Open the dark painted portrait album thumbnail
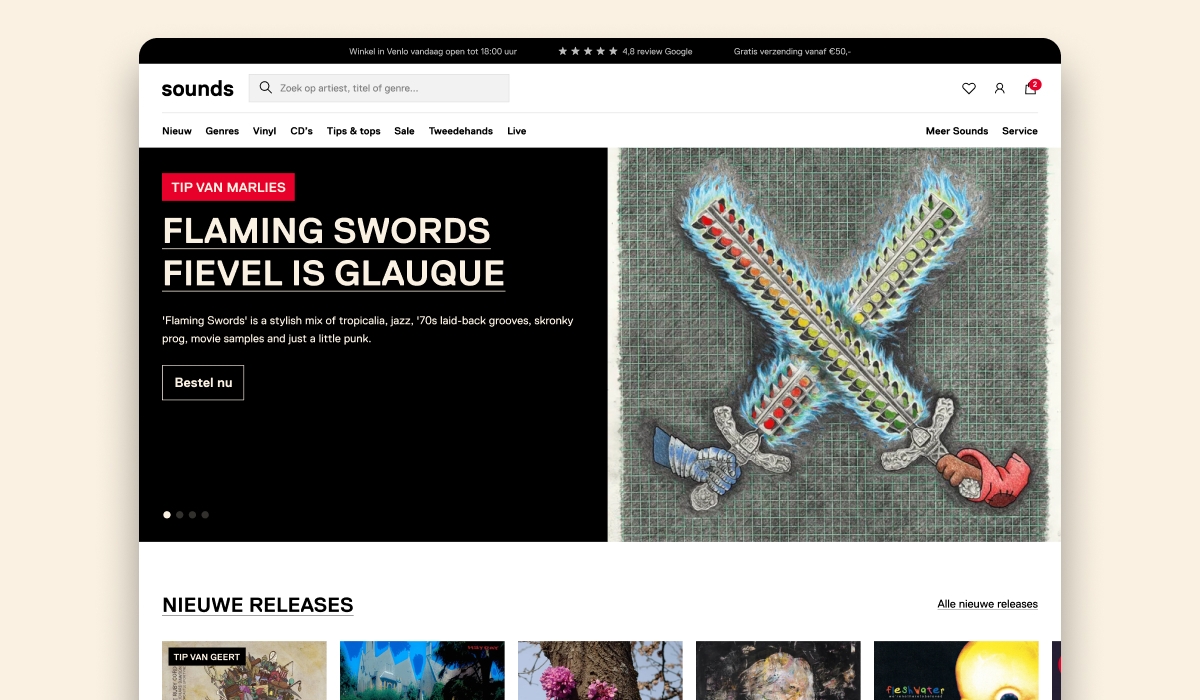 pyautogui.click(x=778, y=670)
